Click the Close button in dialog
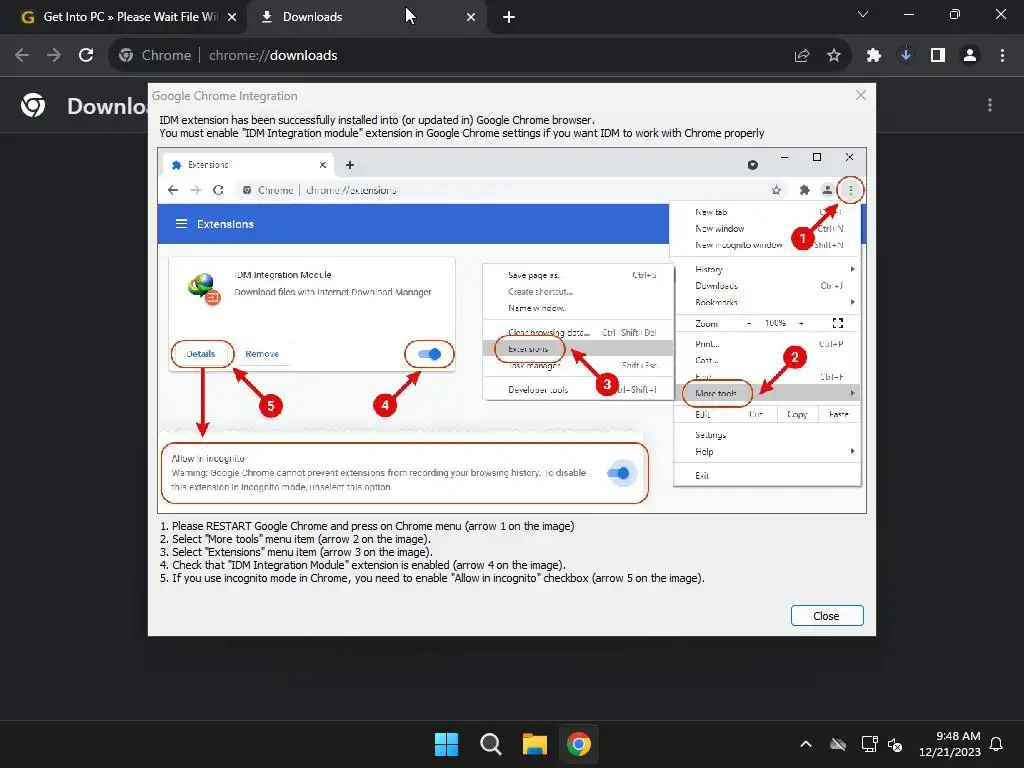1024x768 pixels. pos(827,616)
